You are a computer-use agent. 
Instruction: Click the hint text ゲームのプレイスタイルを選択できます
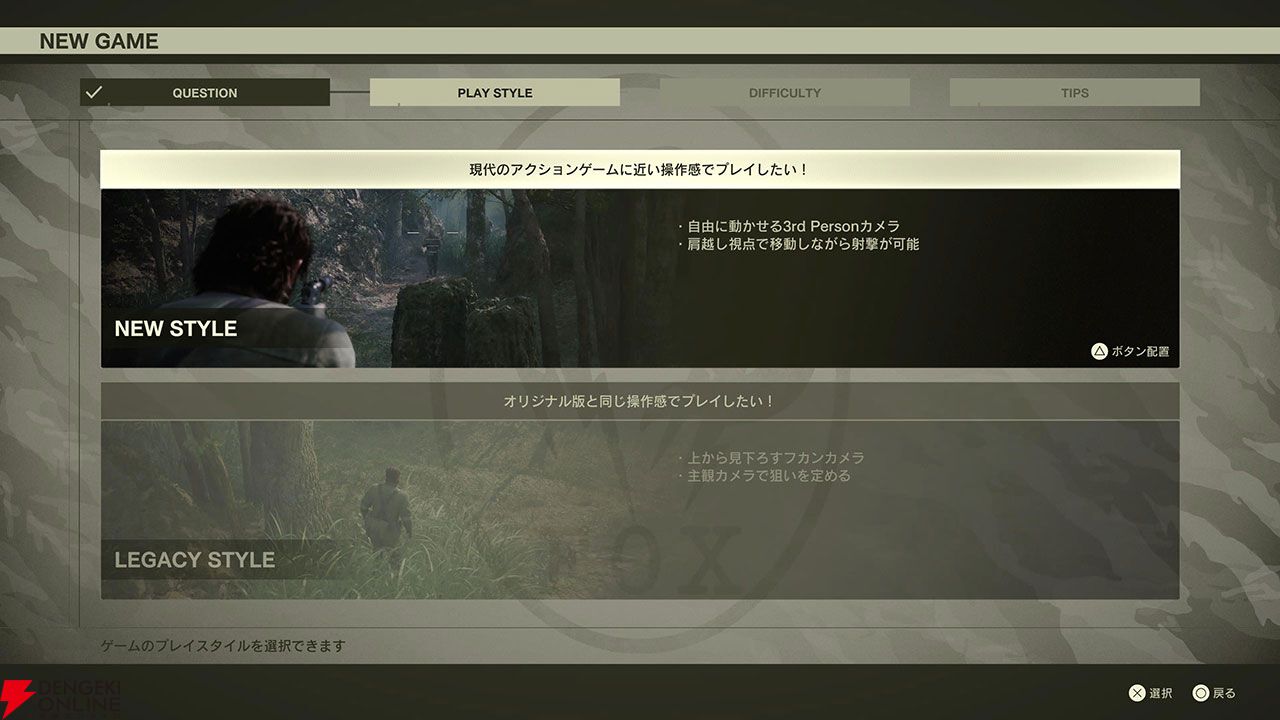pyautogui.click(x=223, y=646)
